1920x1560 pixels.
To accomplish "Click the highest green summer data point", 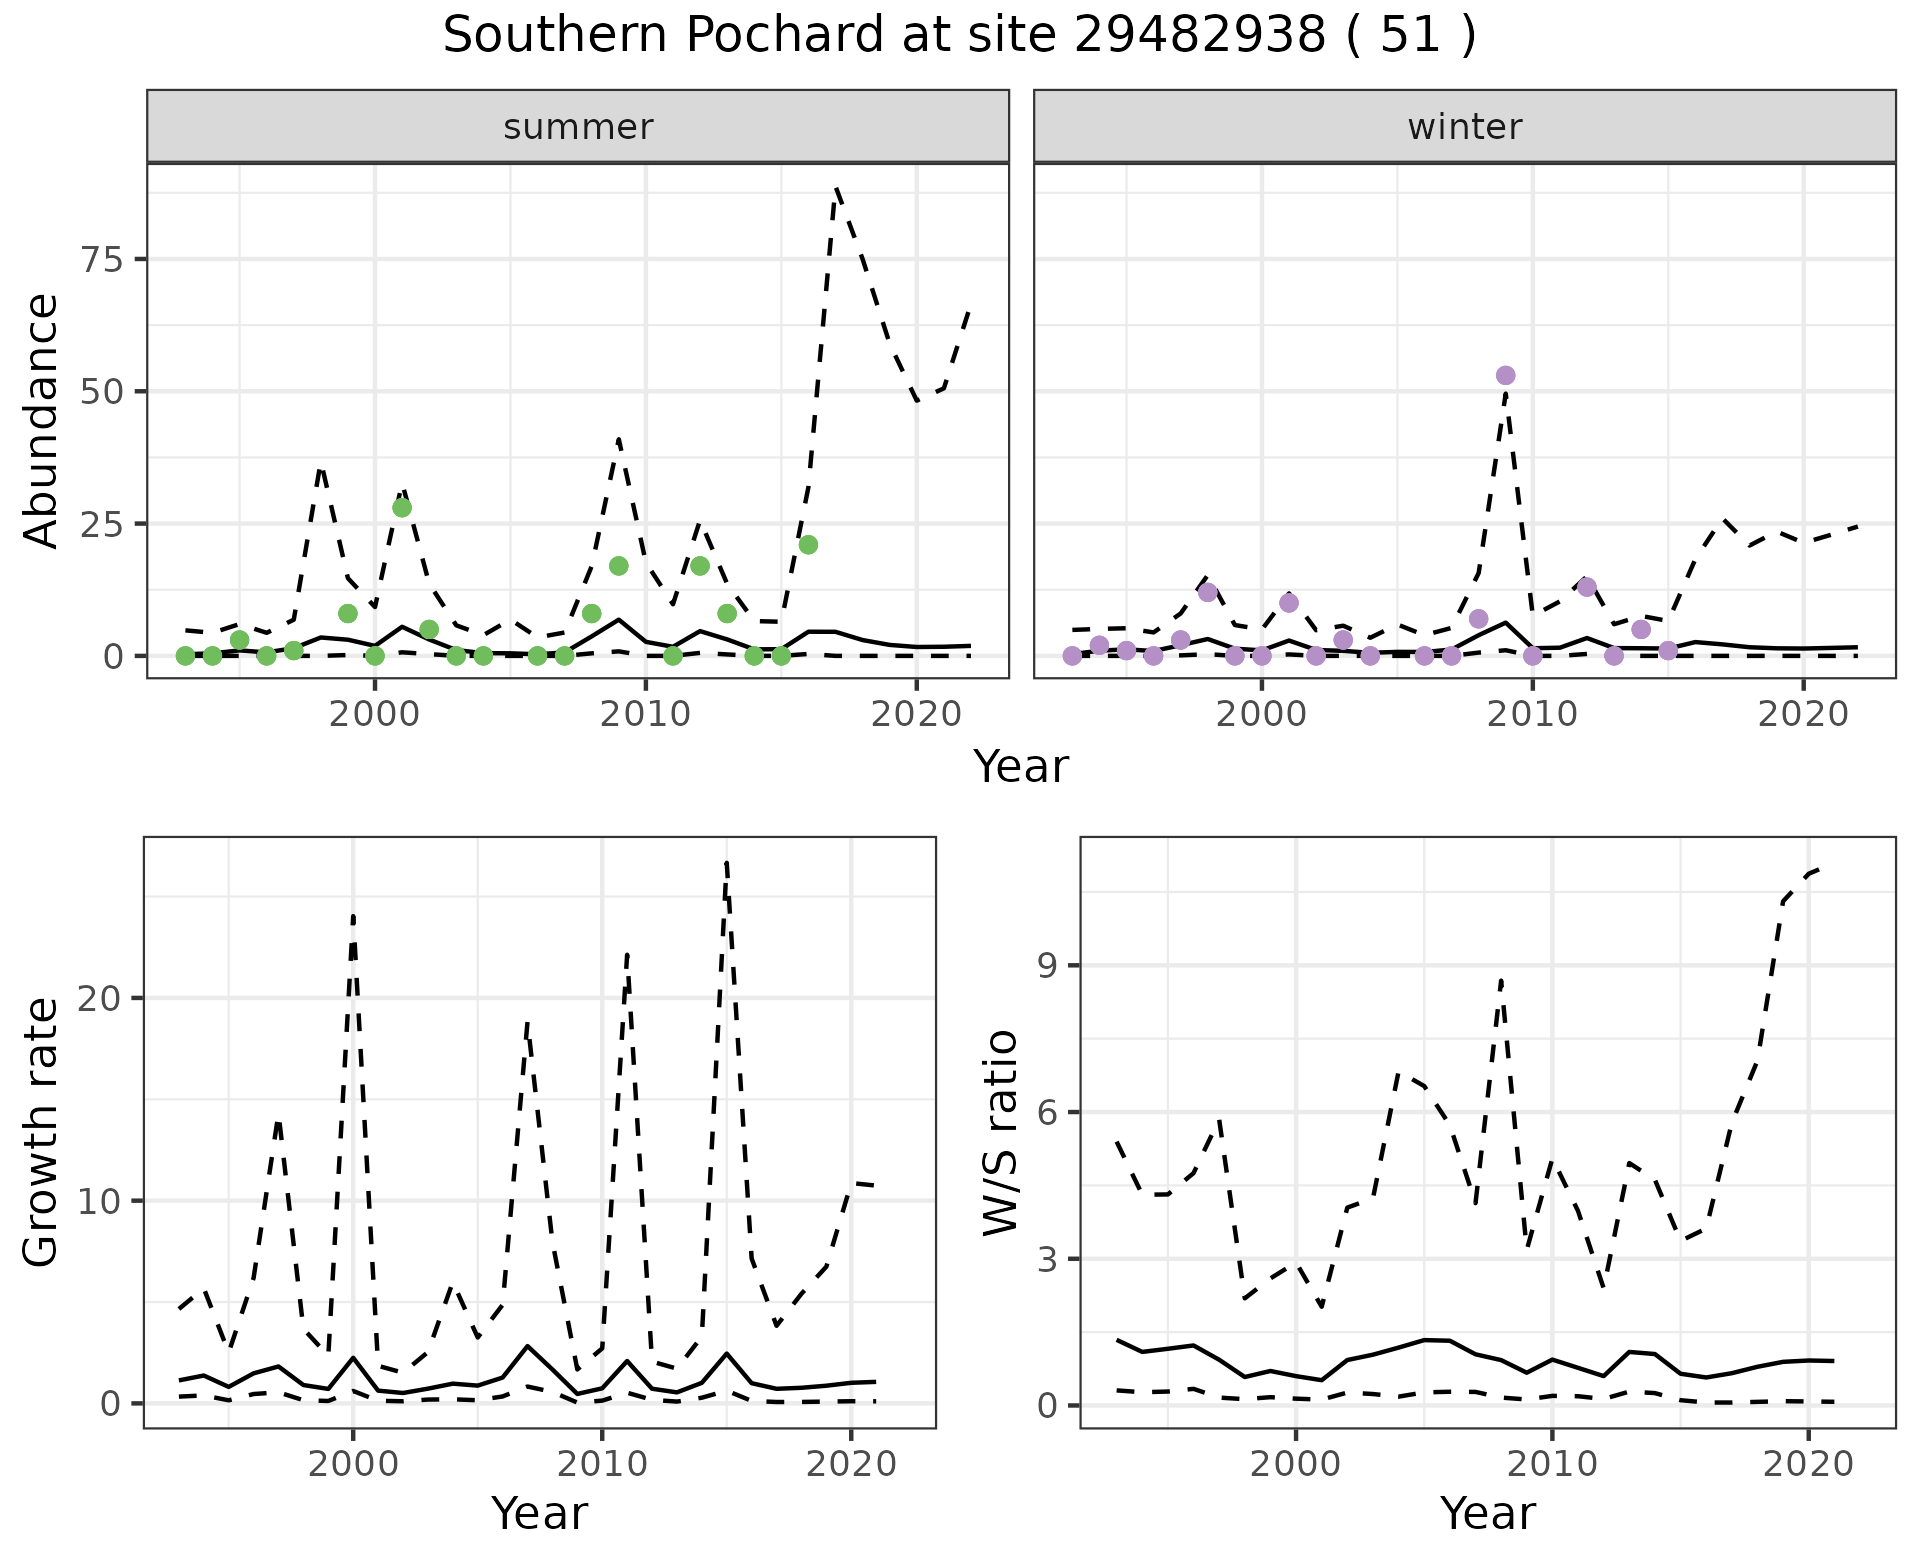I will tap(402, 507).
